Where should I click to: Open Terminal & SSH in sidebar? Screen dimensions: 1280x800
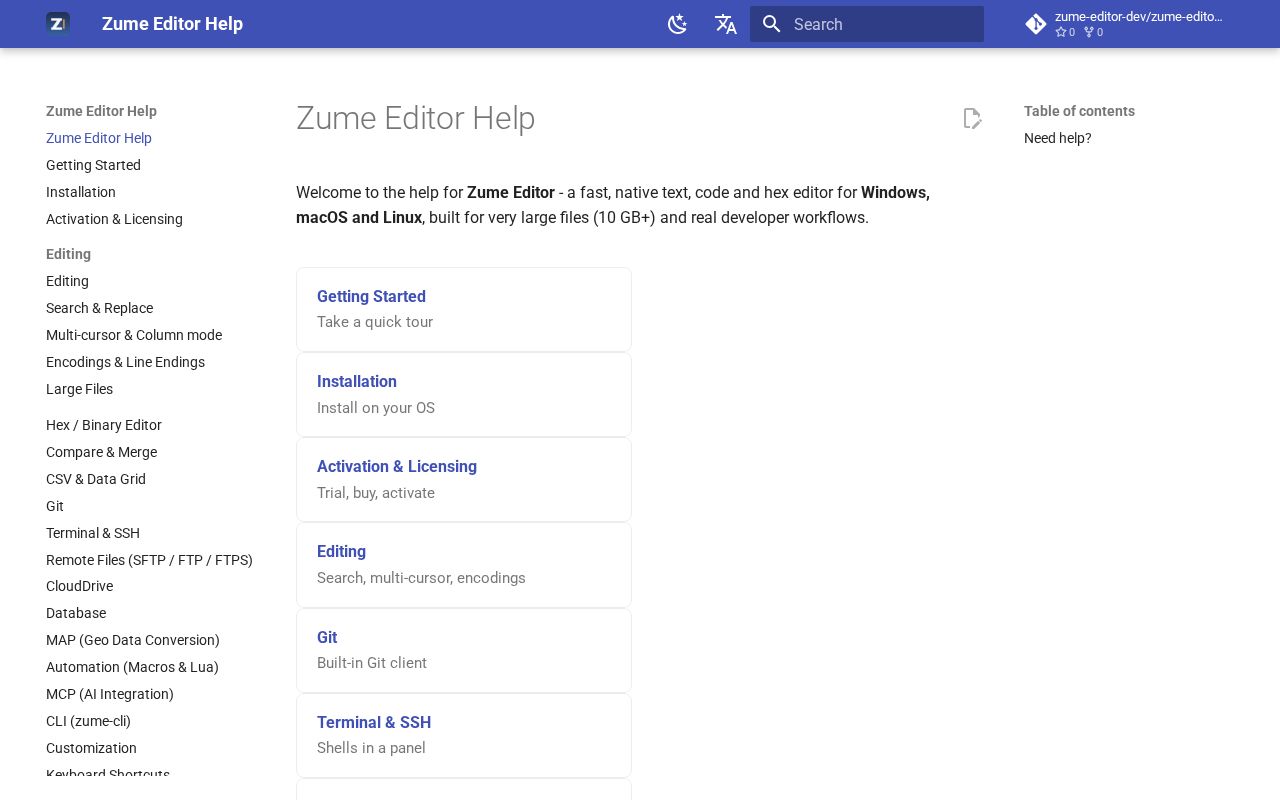pos(93,533)
